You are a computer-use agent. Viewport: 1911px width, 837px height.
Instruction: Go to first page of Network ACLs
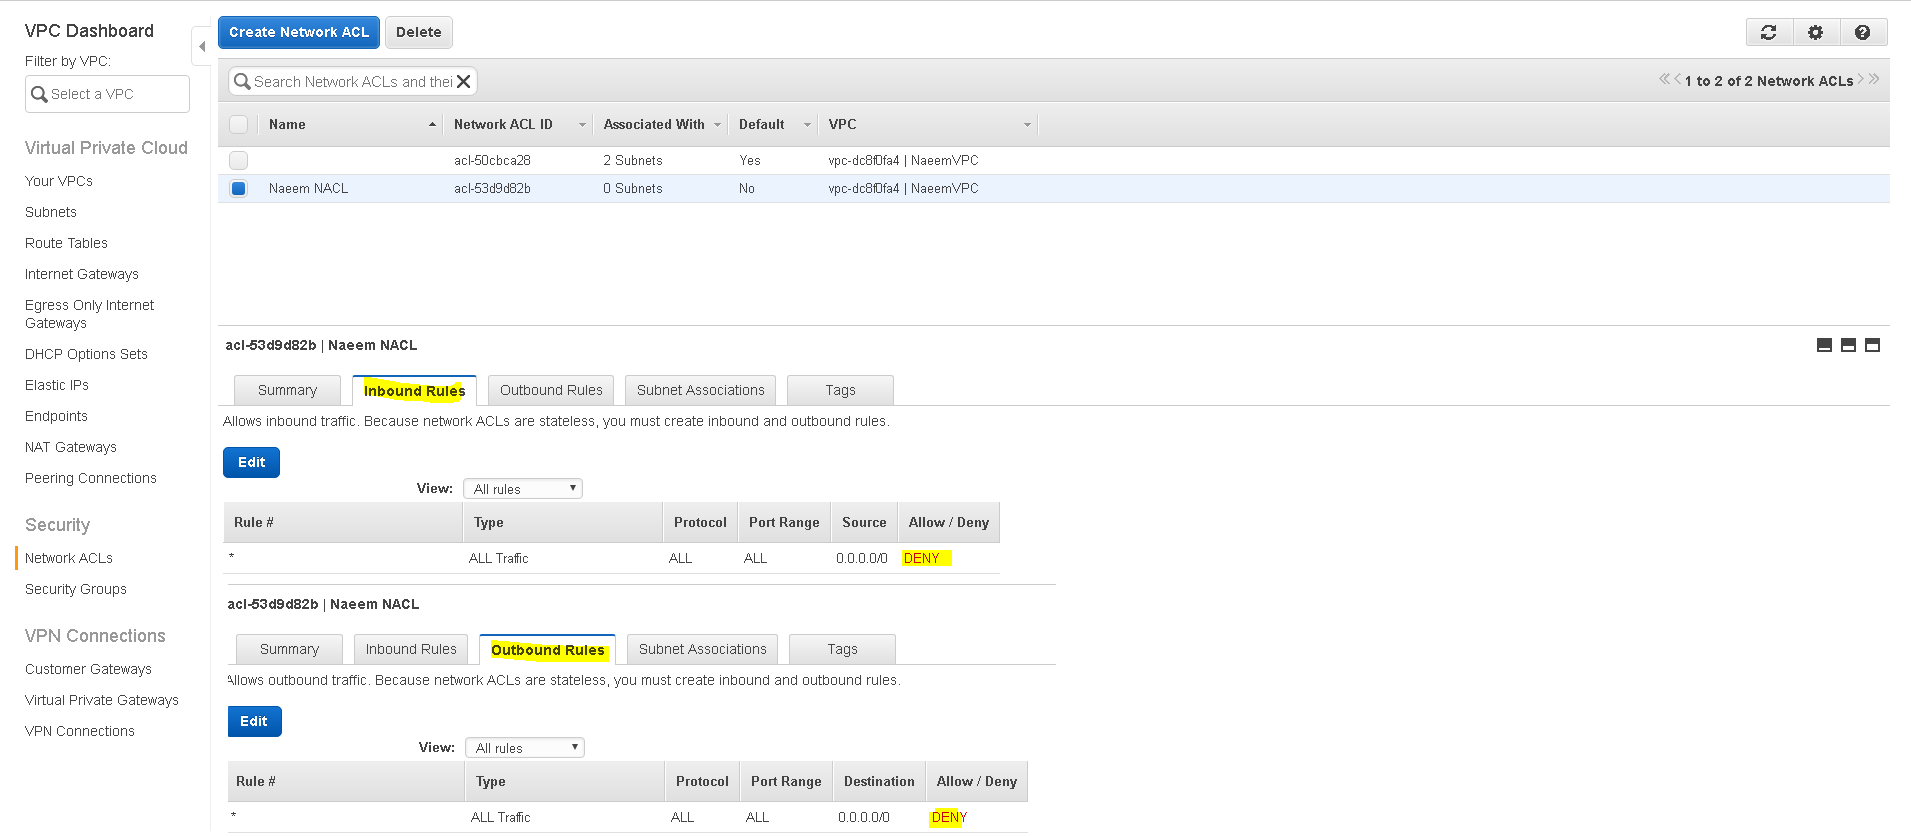[1664, 79]
